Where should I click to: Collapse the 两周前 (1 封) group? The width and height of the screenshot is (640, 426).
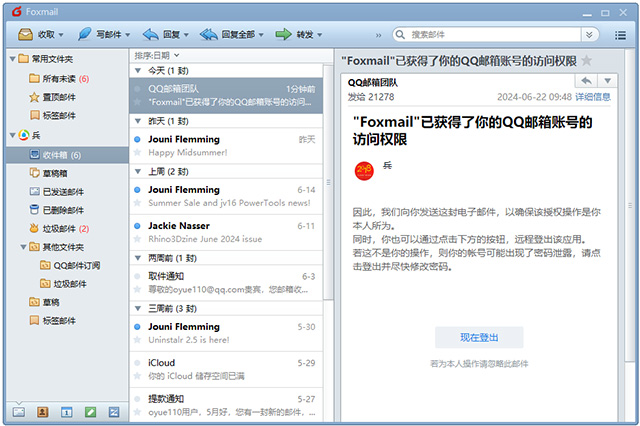(x=138, y=258)
